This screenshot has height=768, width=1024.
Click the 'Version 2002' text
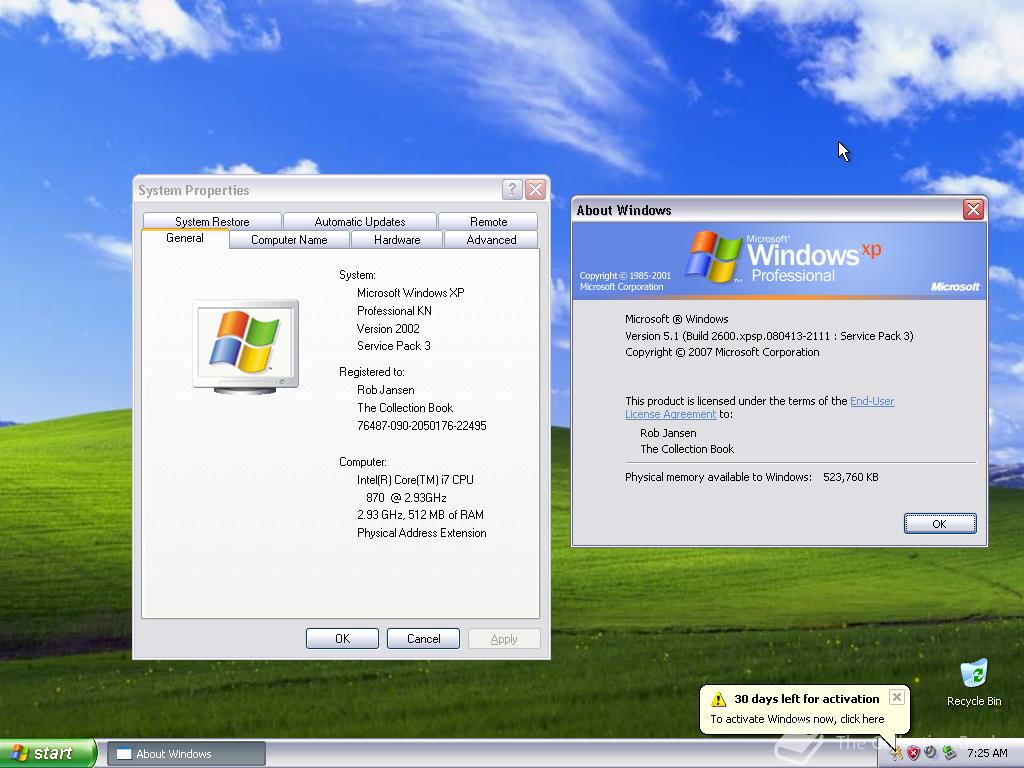388,328
